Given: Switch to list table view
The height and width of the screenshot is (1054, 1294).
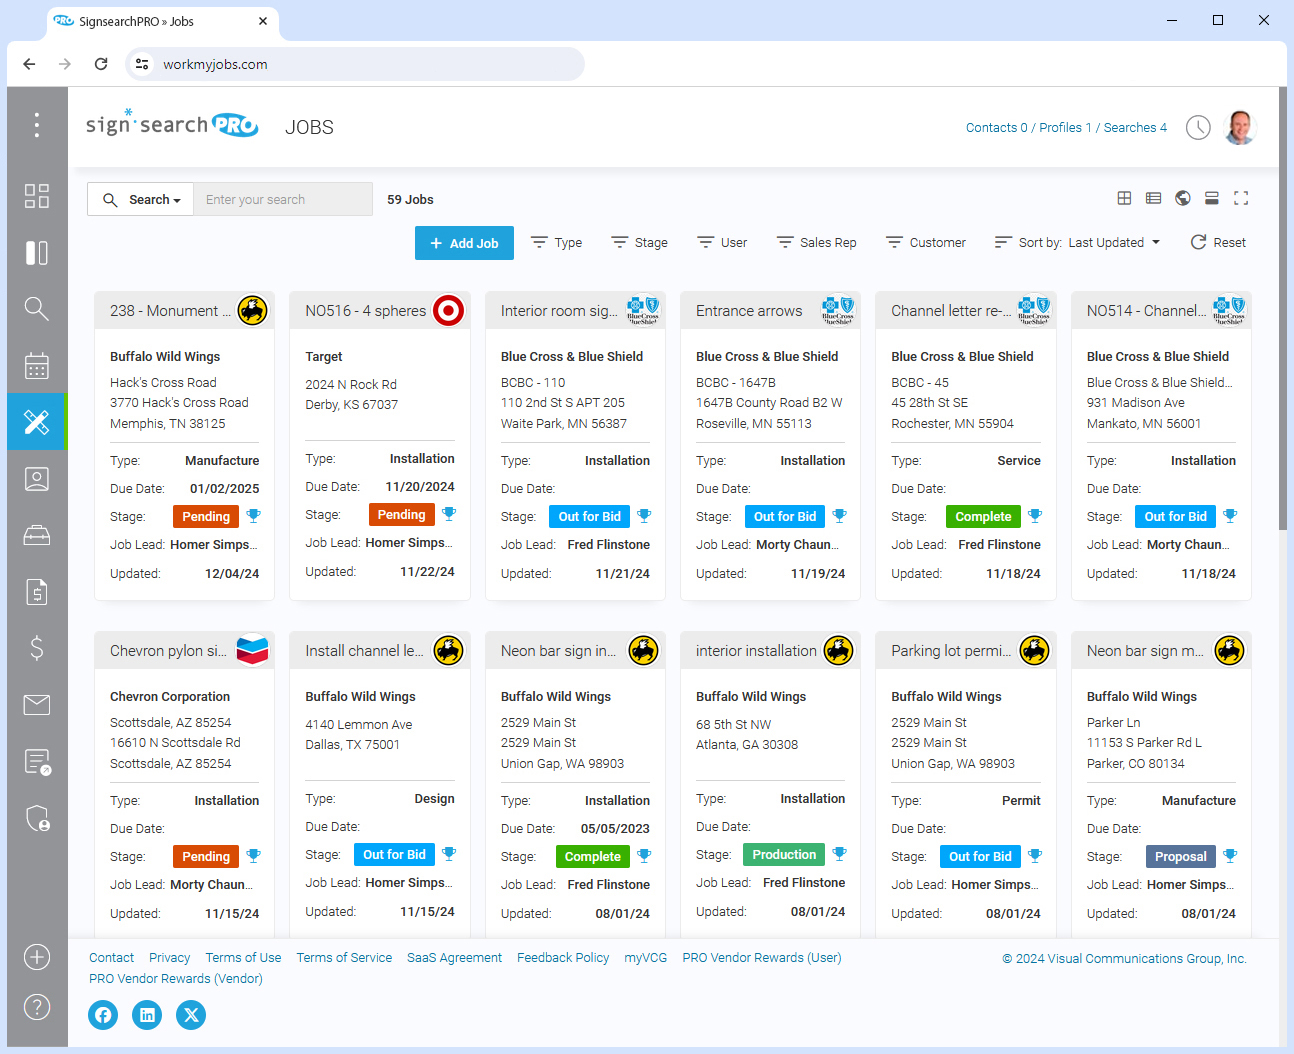Looking at the screenshot, I should click(1153, 198).
